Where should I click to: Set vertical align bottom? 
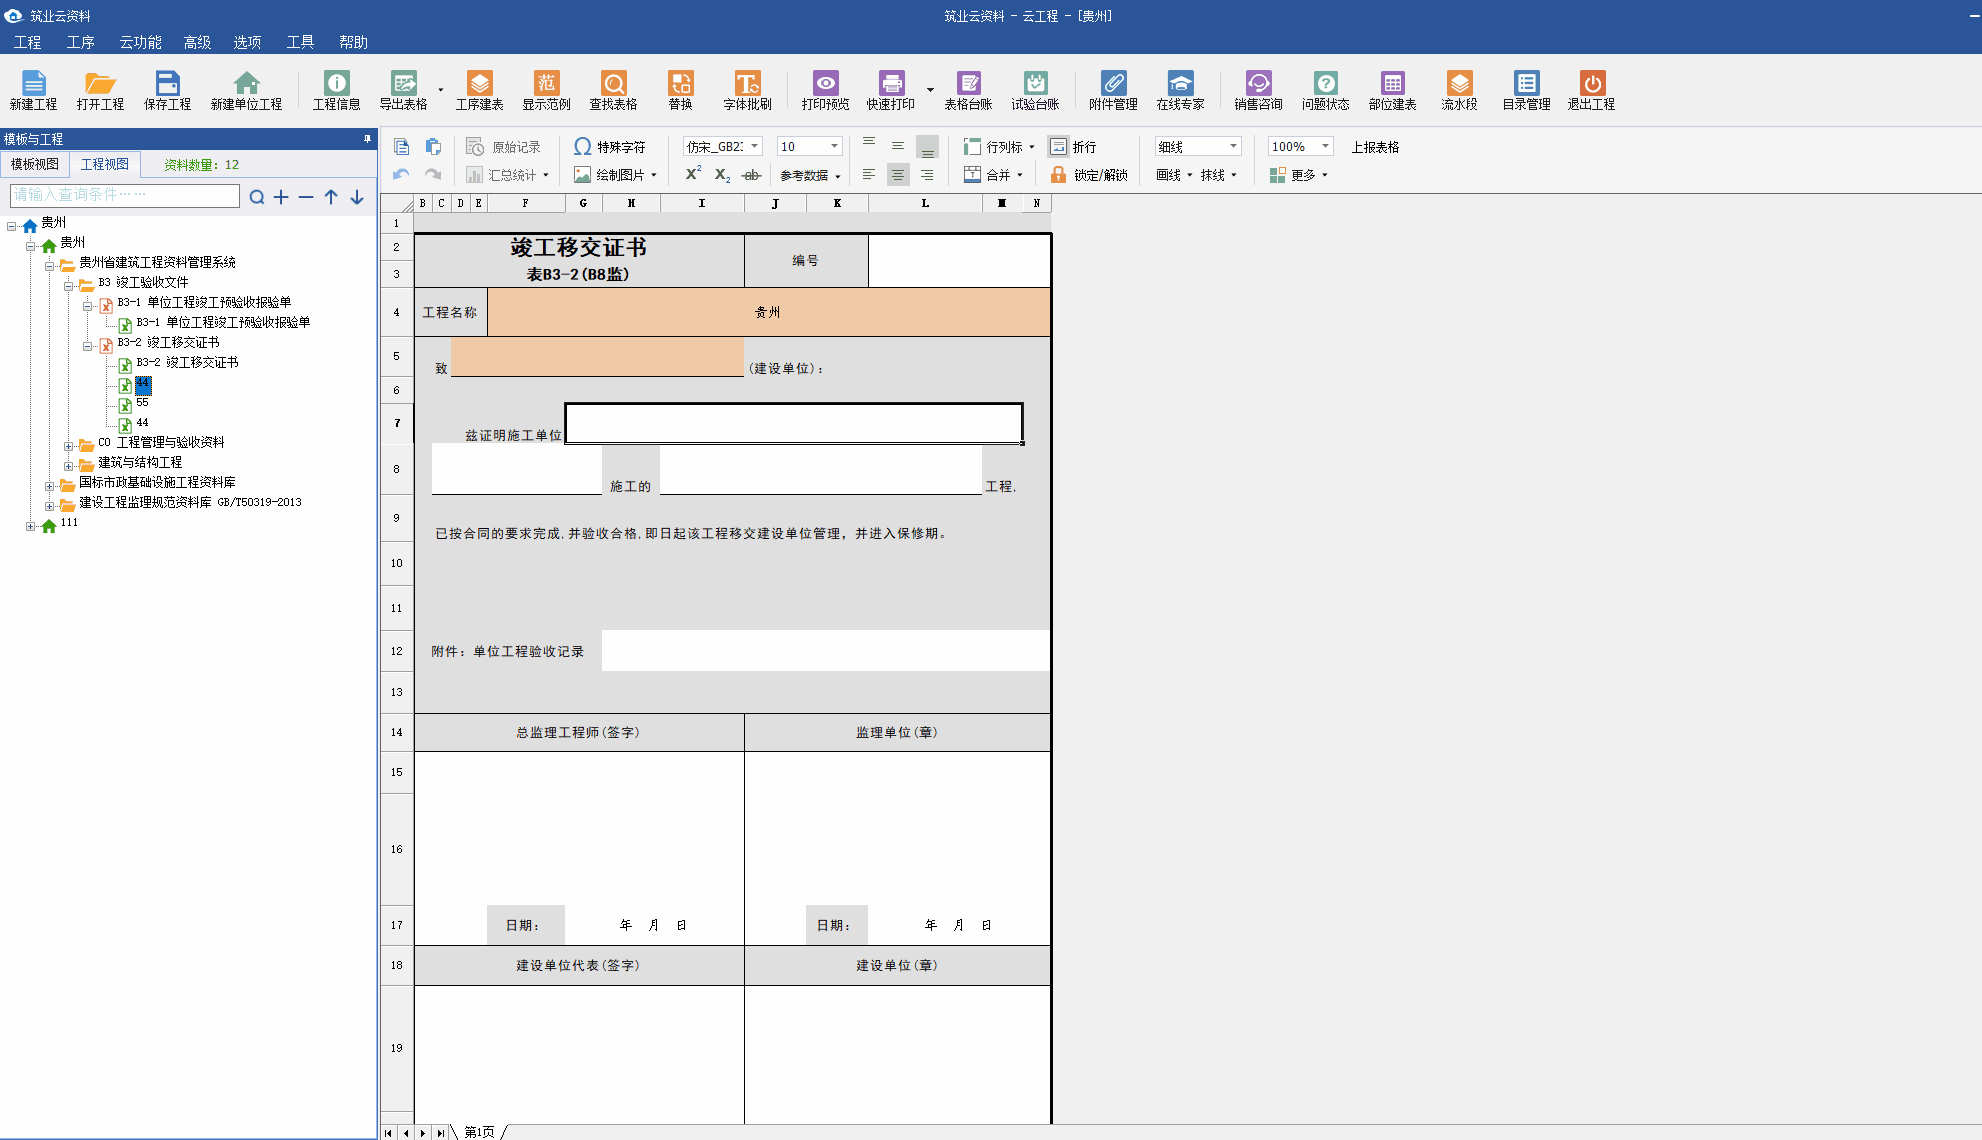tap(927, 148)
